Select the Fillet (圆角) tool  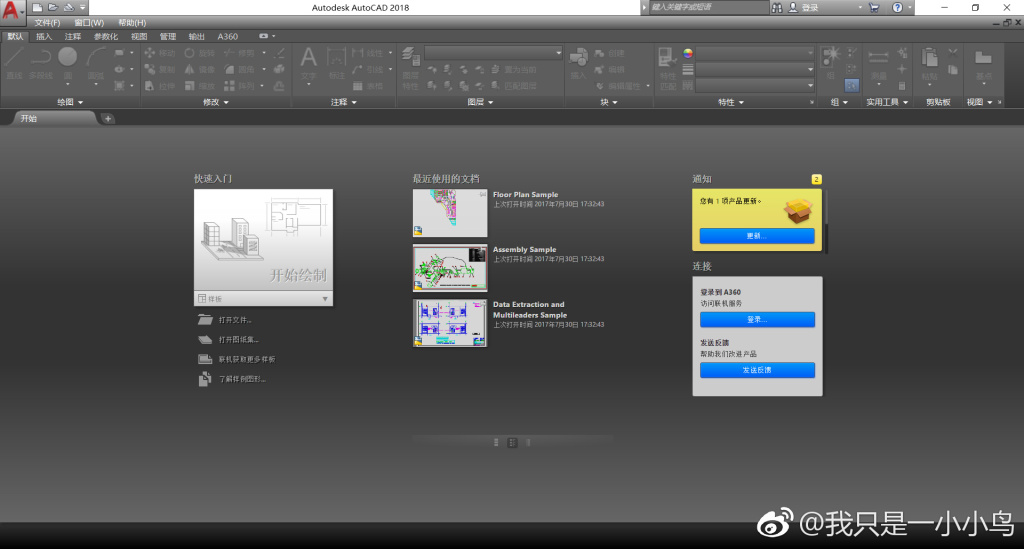[x=239, y=69]
